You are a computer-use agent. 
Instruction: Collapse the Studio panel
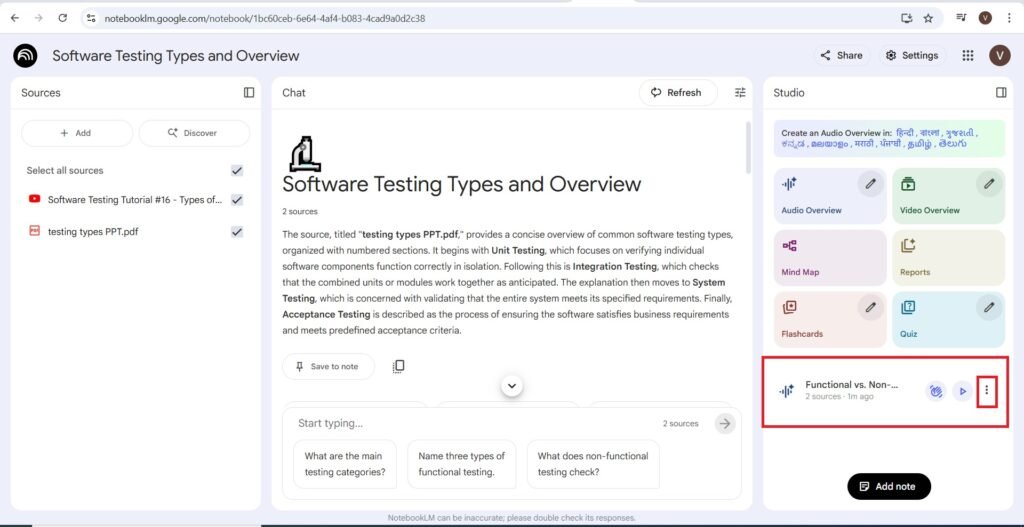[x=1001, y=93]
